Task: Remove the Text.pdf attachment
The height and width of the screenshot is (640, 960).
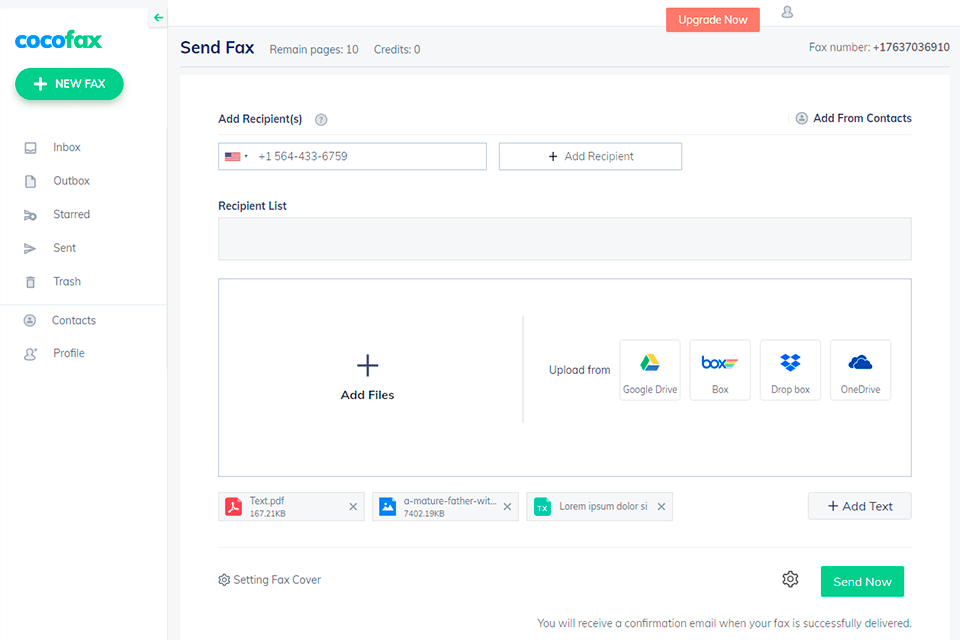Action: [x=352, y=507]
